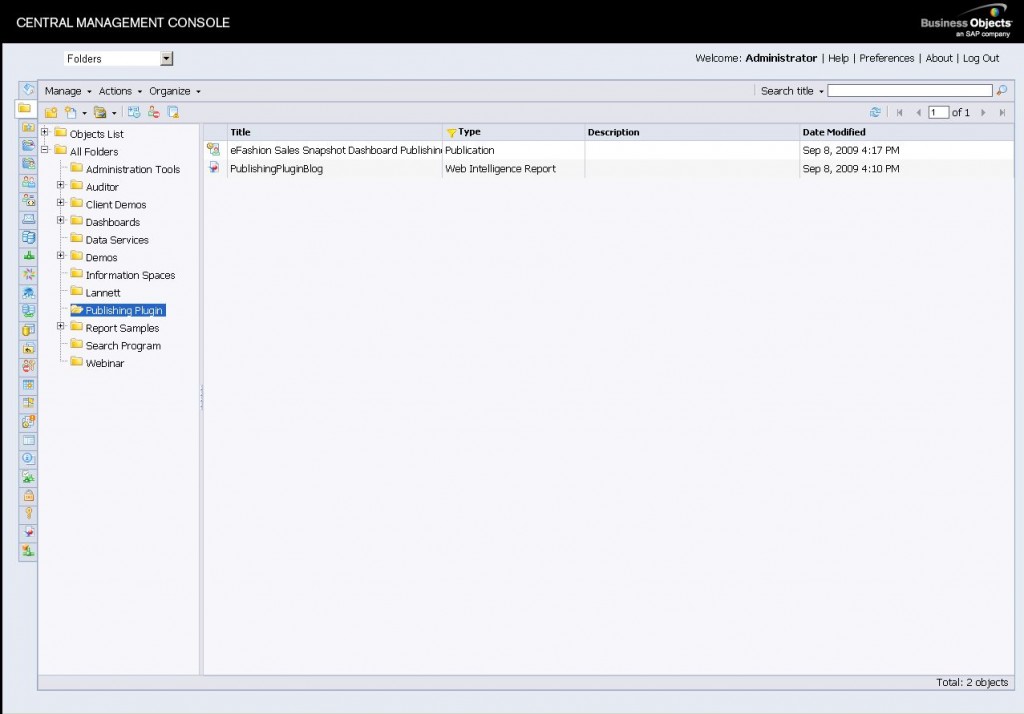Image resolution: width=1024 pixels, height=714 pixels.
Task: Open the Organize menu
Action: 174,91
